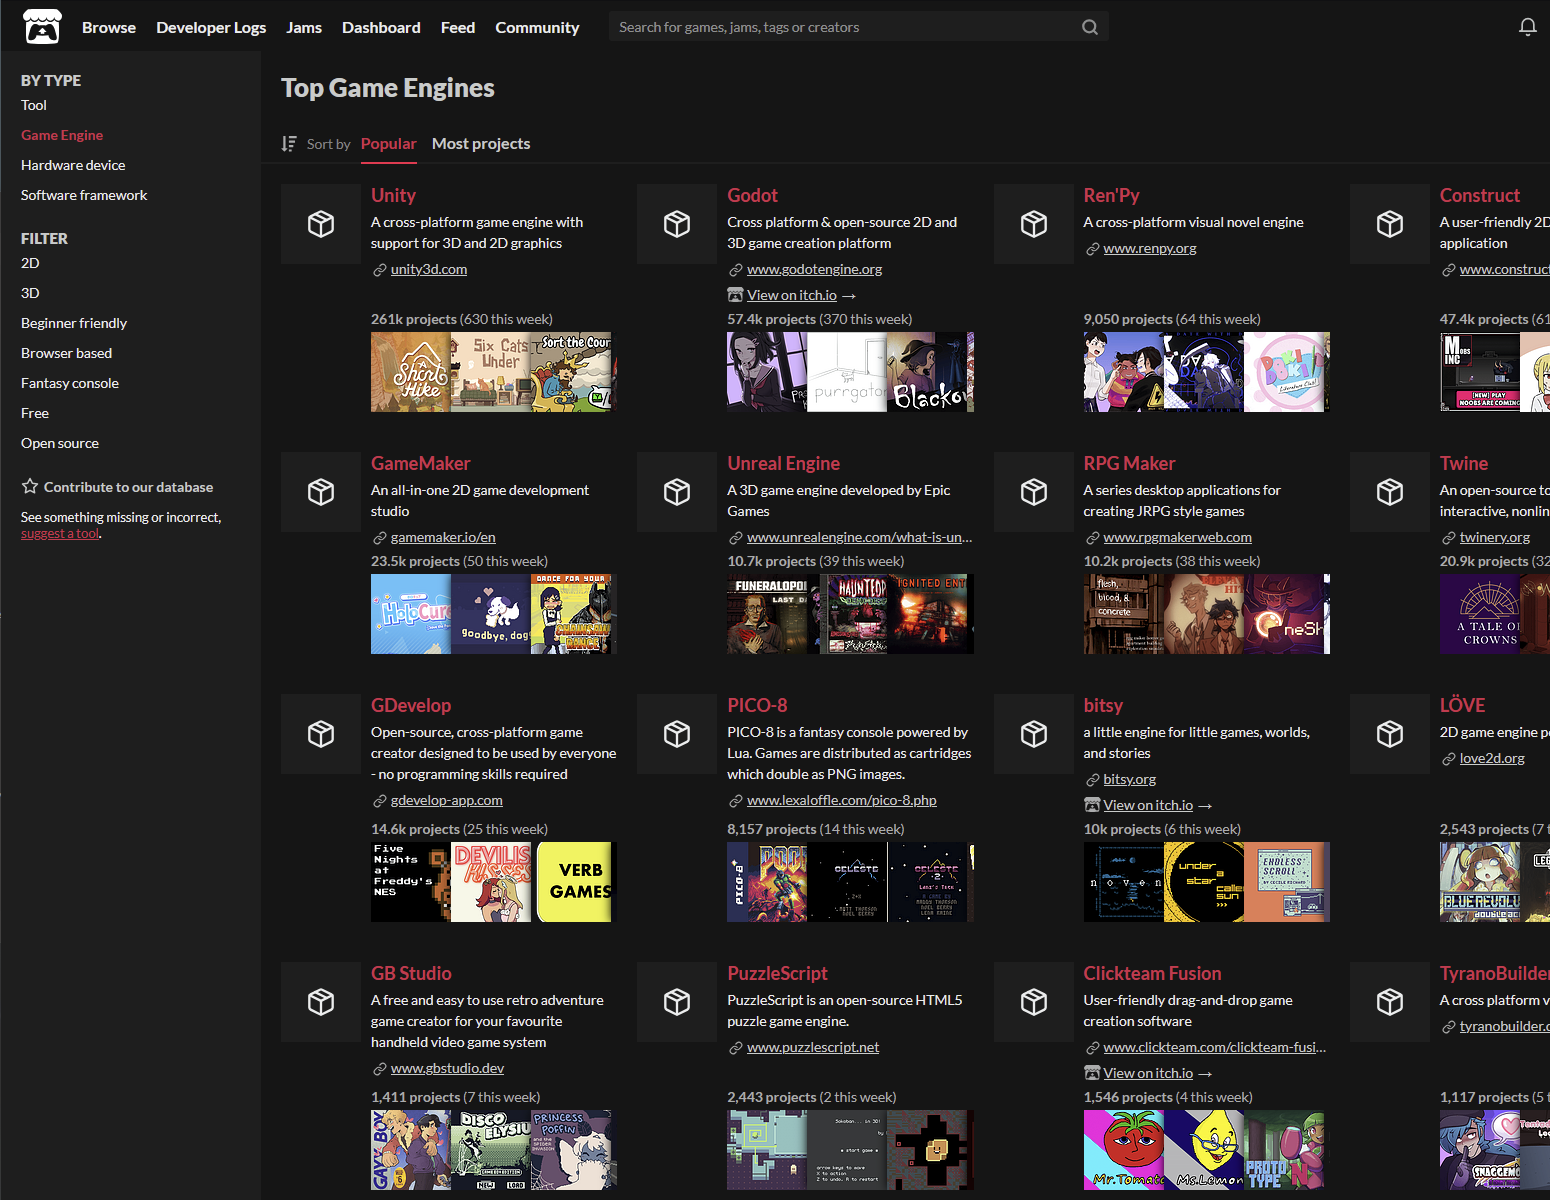The width and height of the screenshot is (1550, 1200).
Task: Select Hardware device type in sidebar
Action: tap(73, 165)
